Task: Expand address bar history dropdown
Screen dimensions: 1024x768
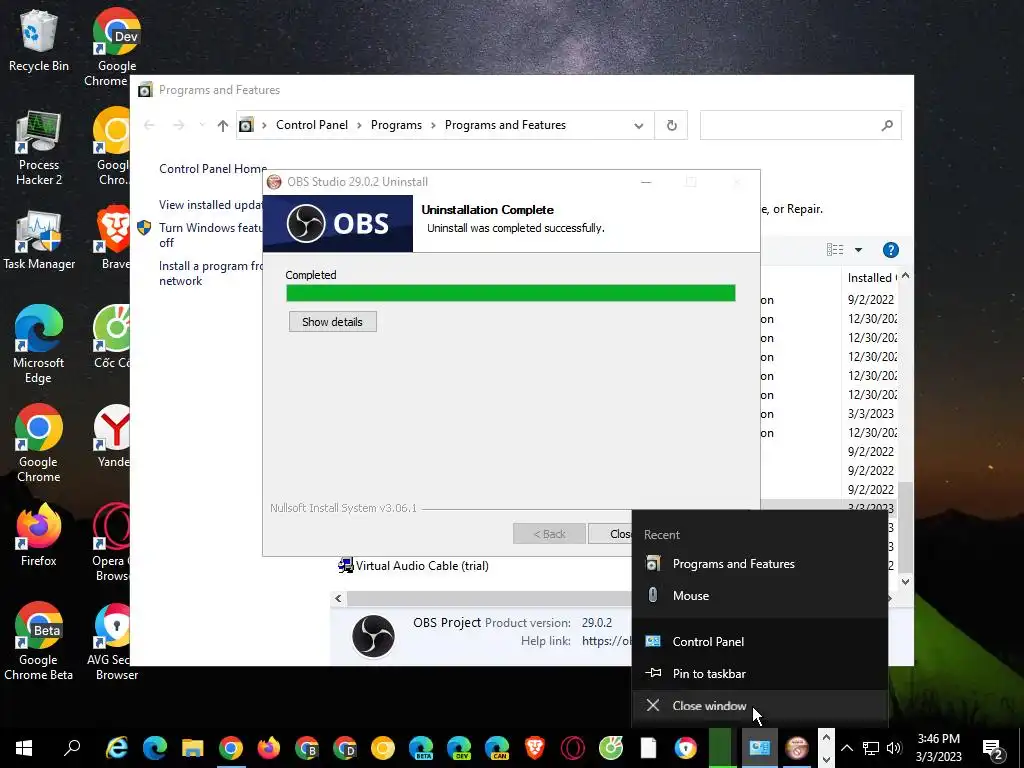Action: [639, 125]
